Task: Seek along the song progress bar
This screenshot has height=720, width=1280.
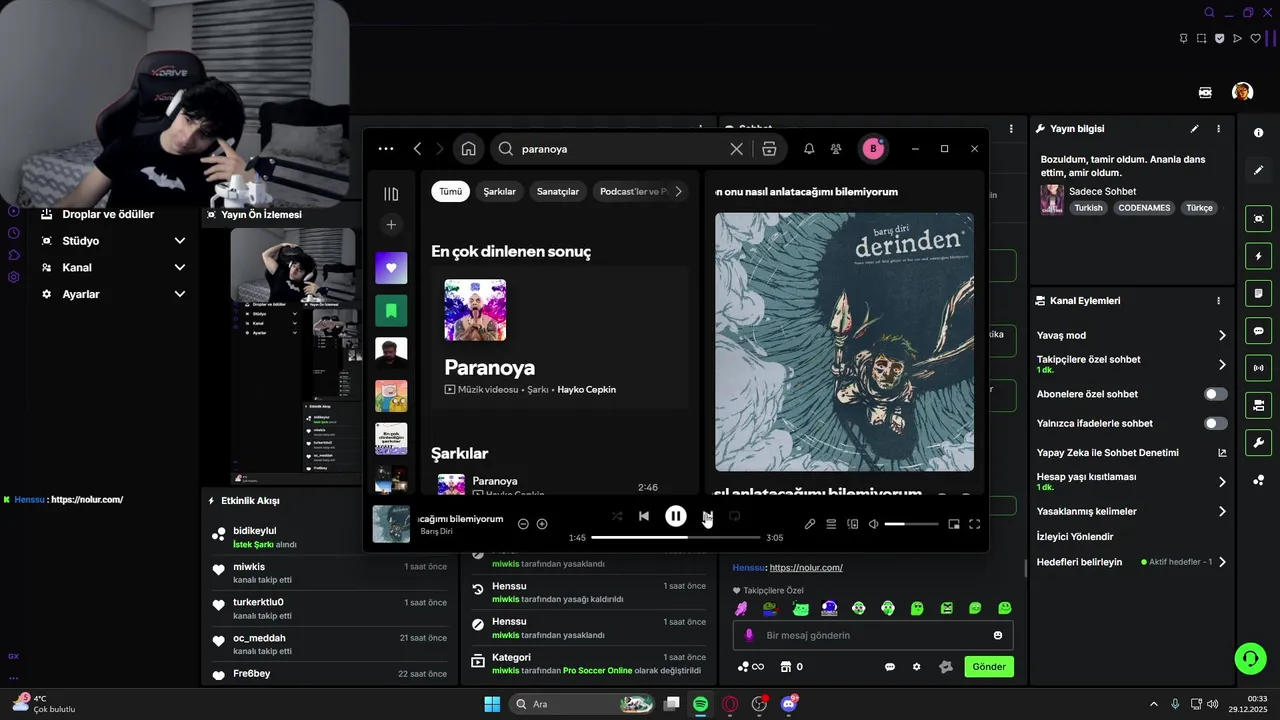Action: click(x=675, y=537)
